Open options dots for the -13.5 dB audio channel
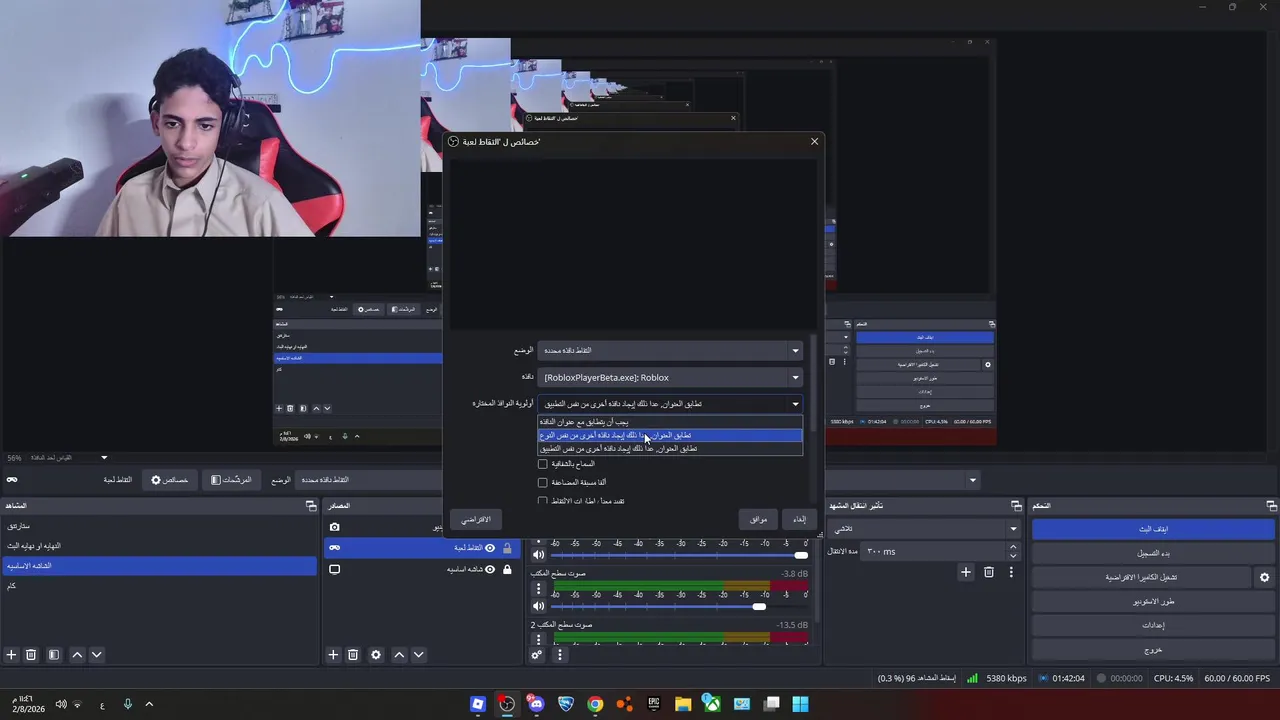This screenshot has width=1280, height=720. click(x=538, y=640)
